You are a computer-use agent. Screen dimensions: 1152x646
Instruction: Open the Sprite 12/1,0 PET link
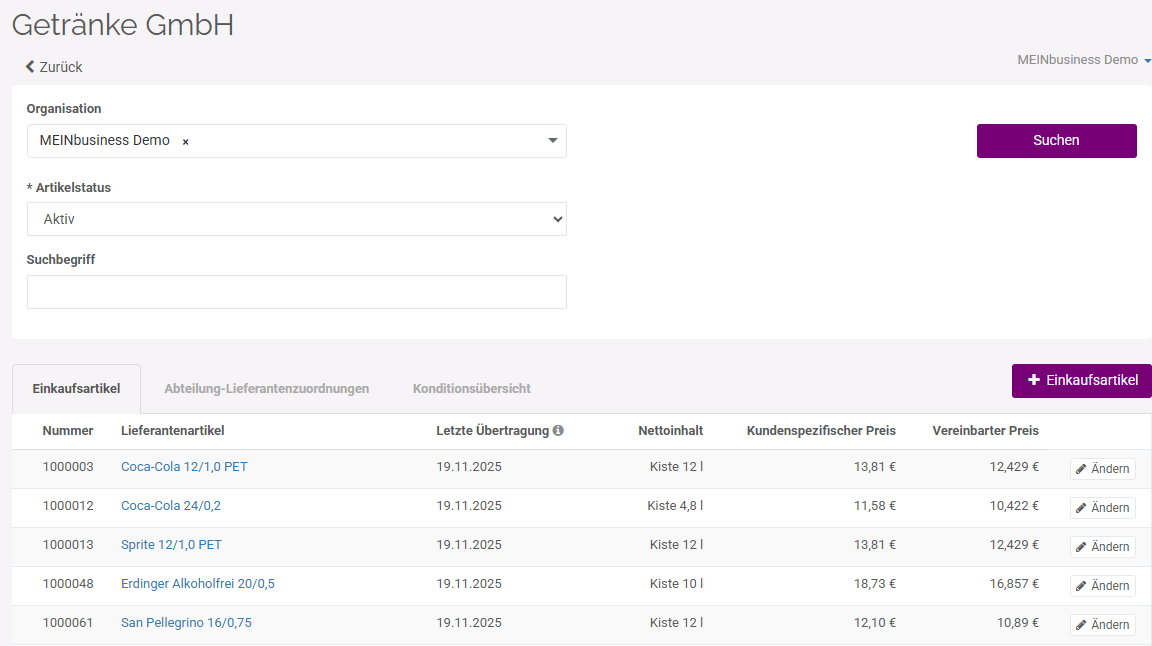click(x=171, y=545)
